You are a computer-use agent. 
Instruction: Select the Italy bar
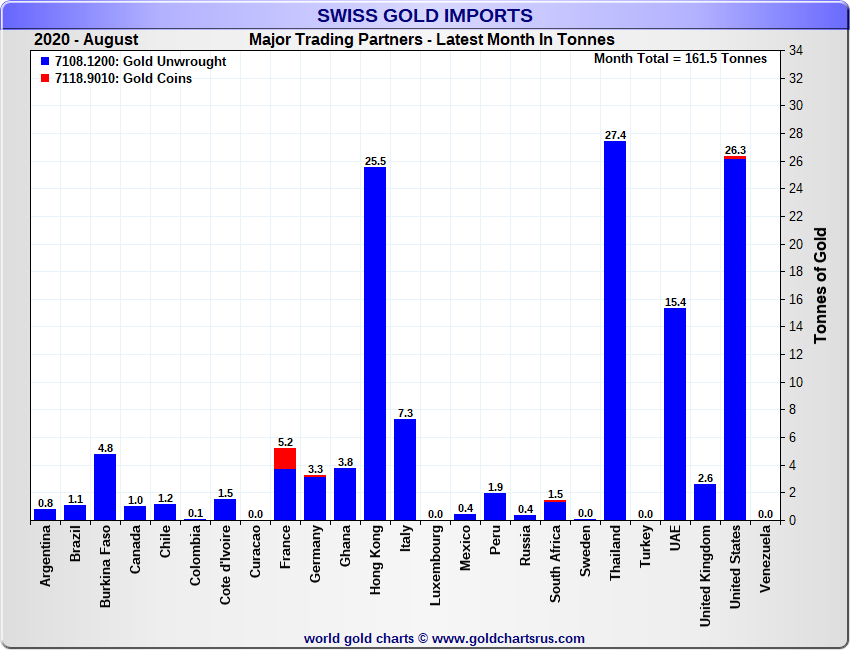click(x=405, y=469)
